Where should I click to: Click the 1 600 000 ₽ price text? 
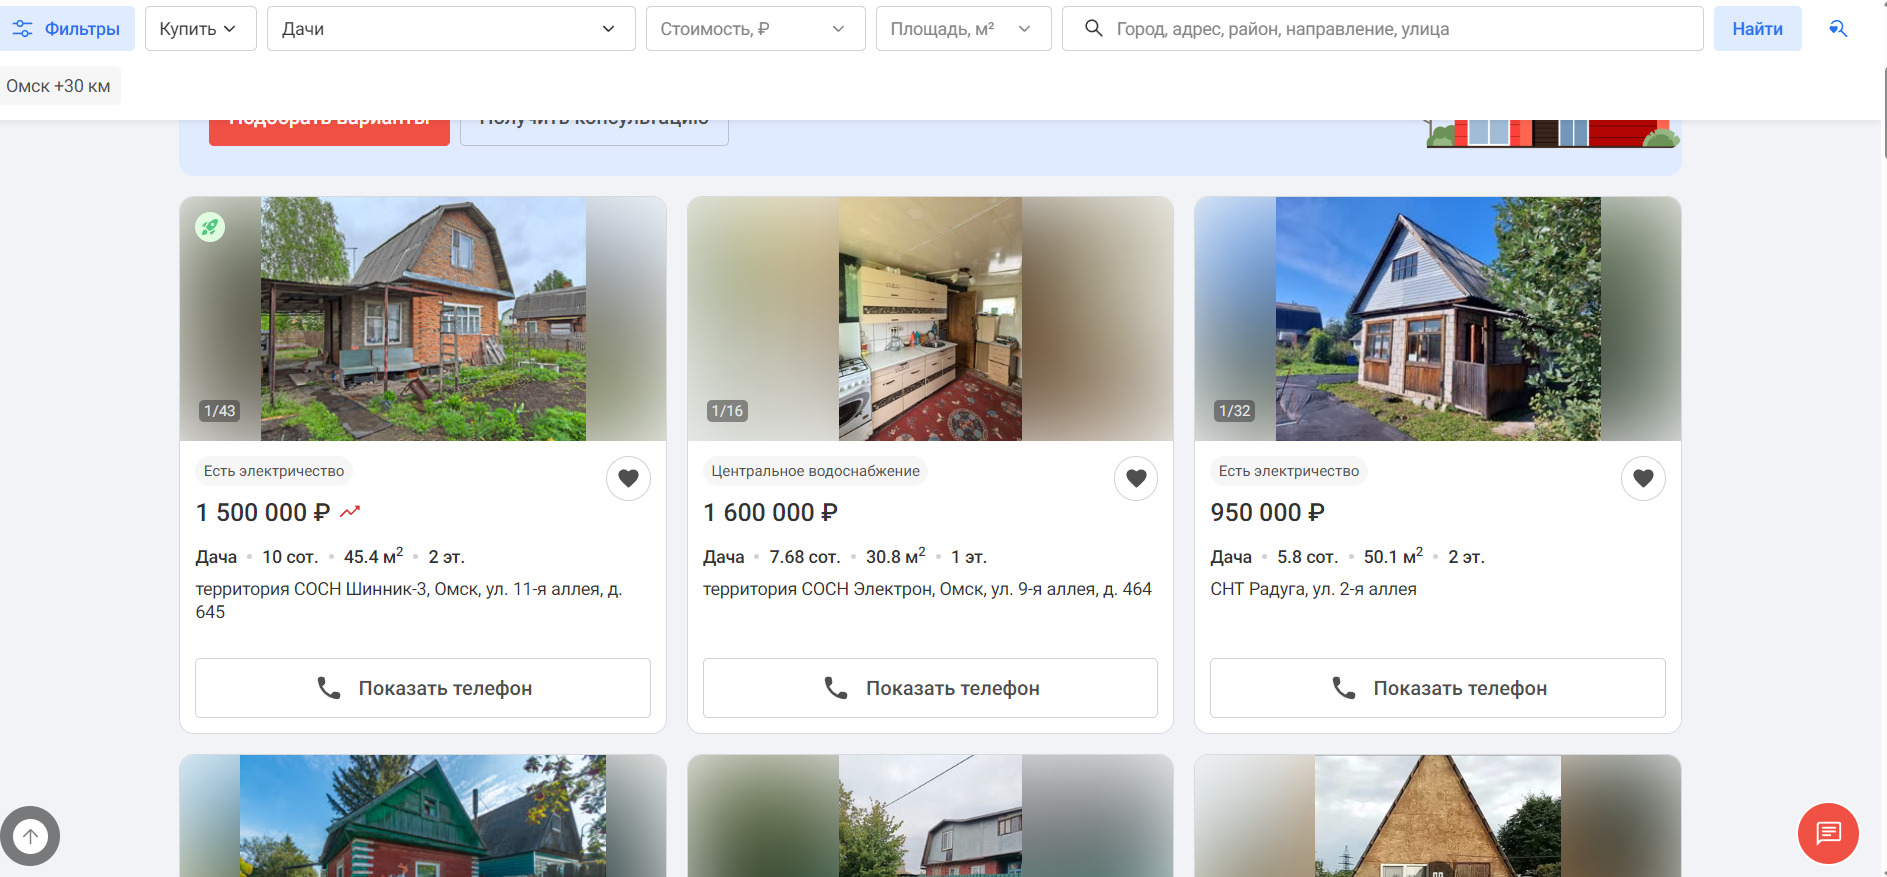point(770,512)
